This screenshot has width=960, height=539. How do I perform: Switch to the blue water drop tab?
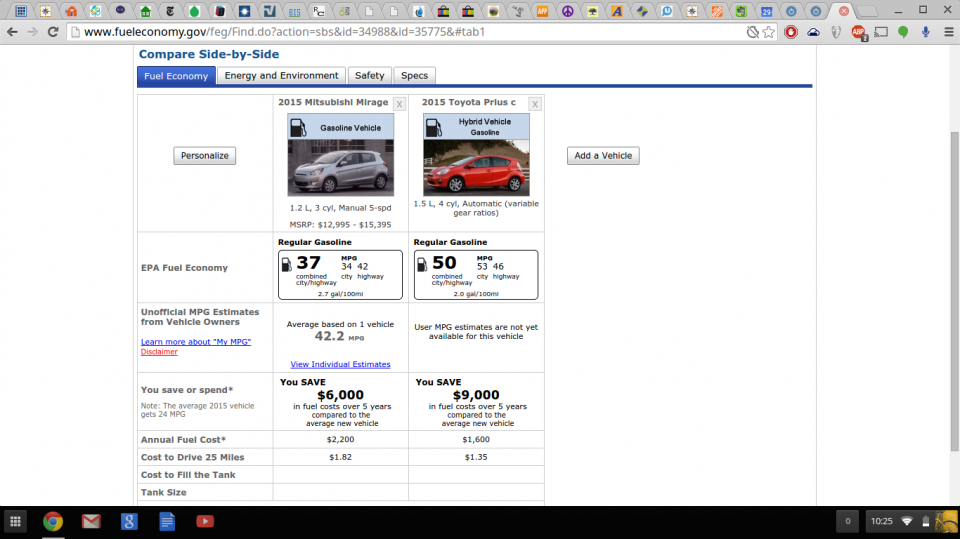click(419, 11)
